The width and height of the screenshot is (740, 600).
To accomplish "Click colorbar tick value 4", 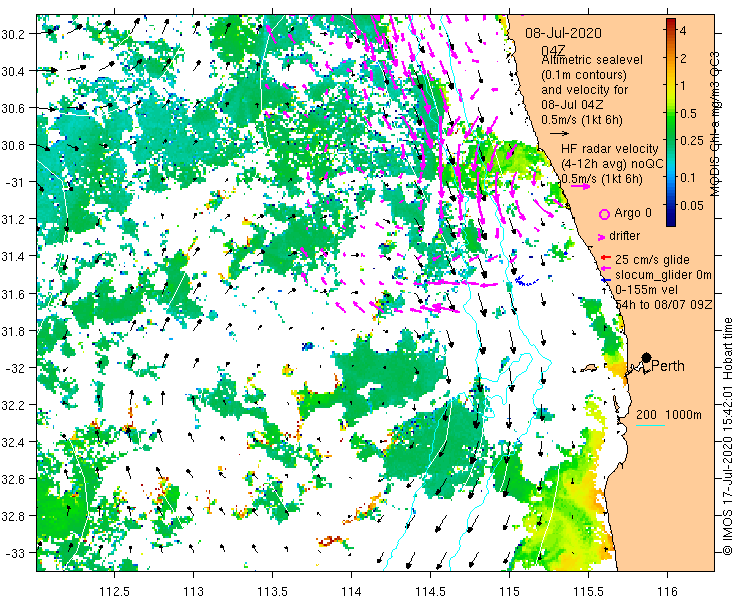I will (682, 31).
